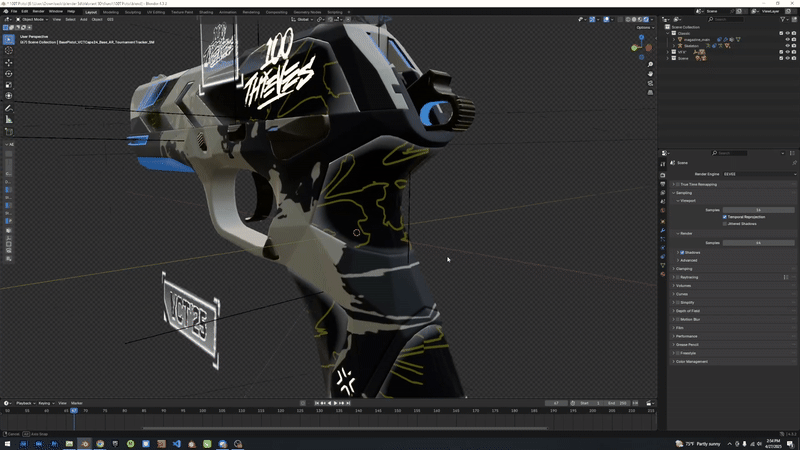Click the viewport pan hand icon
This screenshot has height=450, width=800.
[x=650, y=74]
